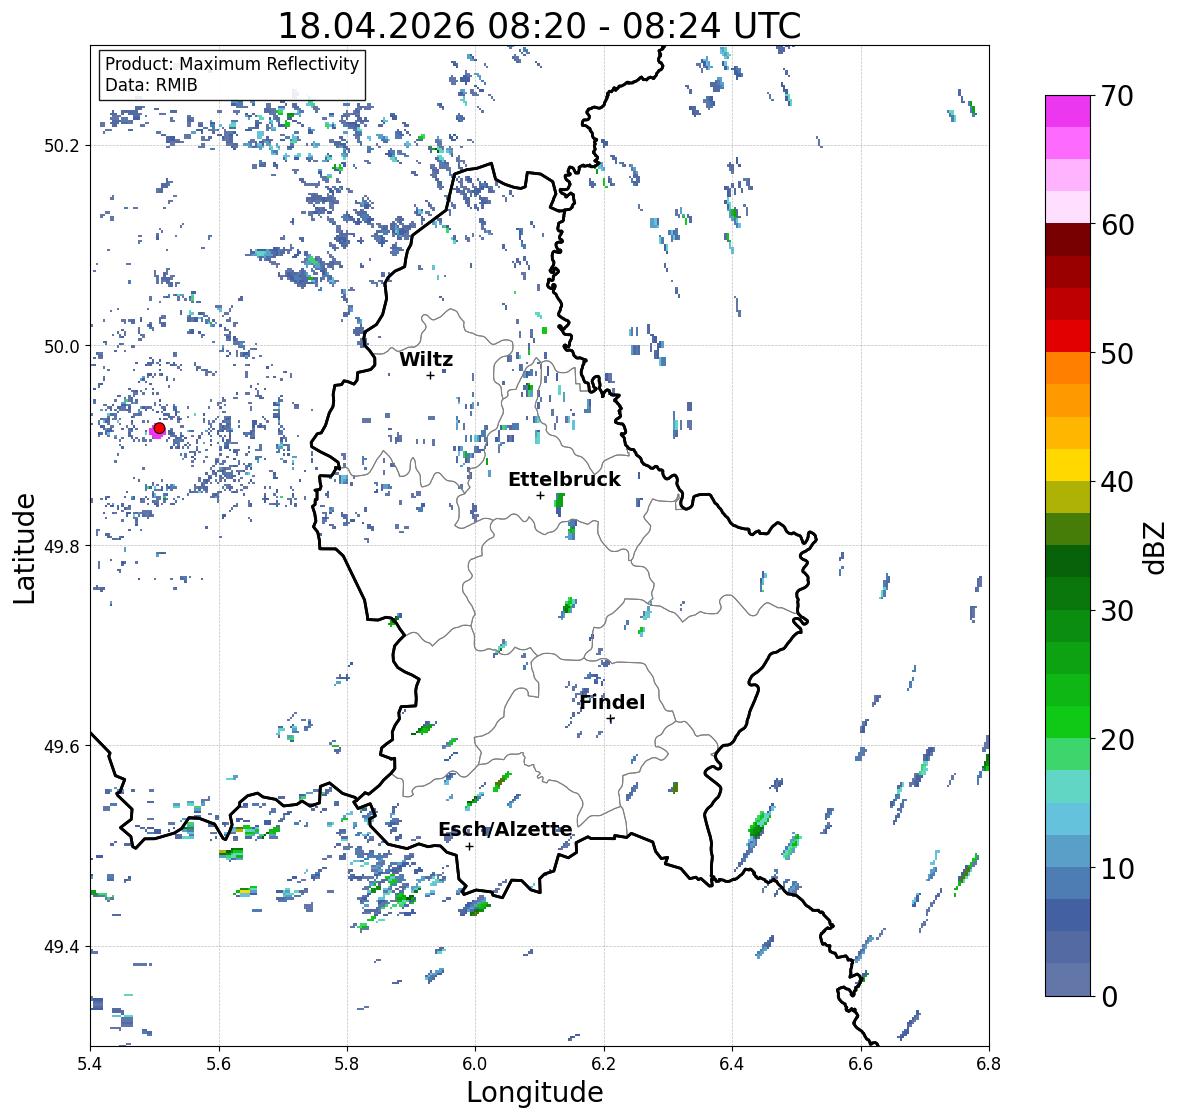The width and height of the screenshot is (1179, 1117).
Task: Click the Wiltz station cross marker
Action: 430,375
